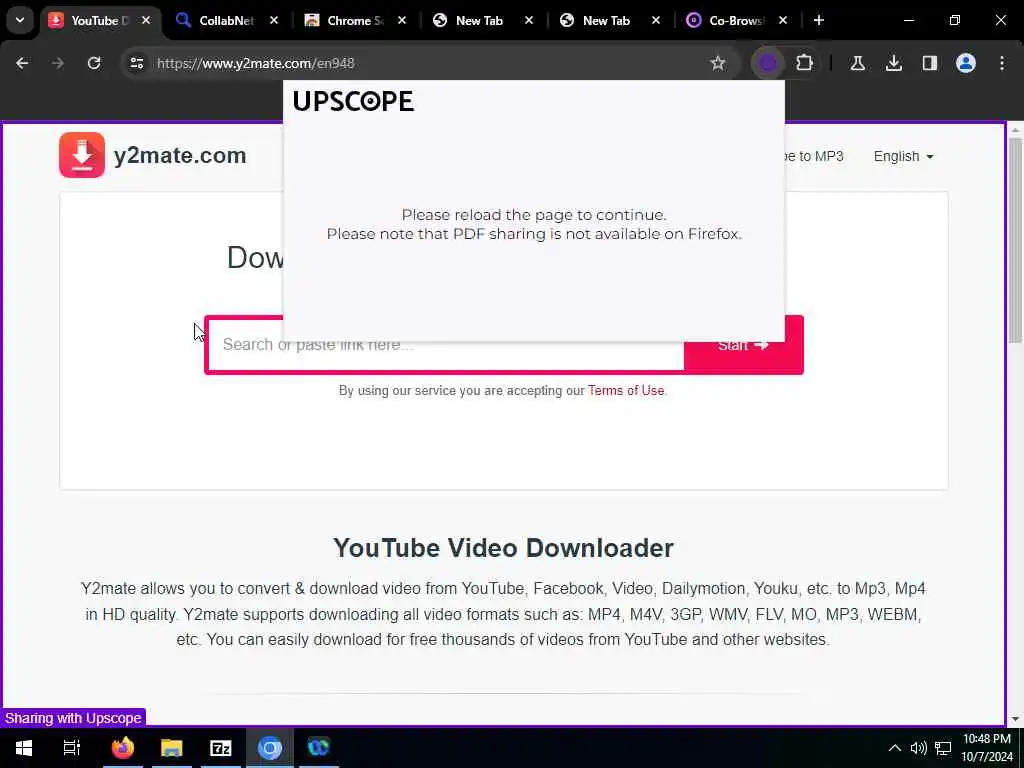The width and height of the screenshot is (1024, 768).
Task: Click the network tray icon
Action: point(943,748)
